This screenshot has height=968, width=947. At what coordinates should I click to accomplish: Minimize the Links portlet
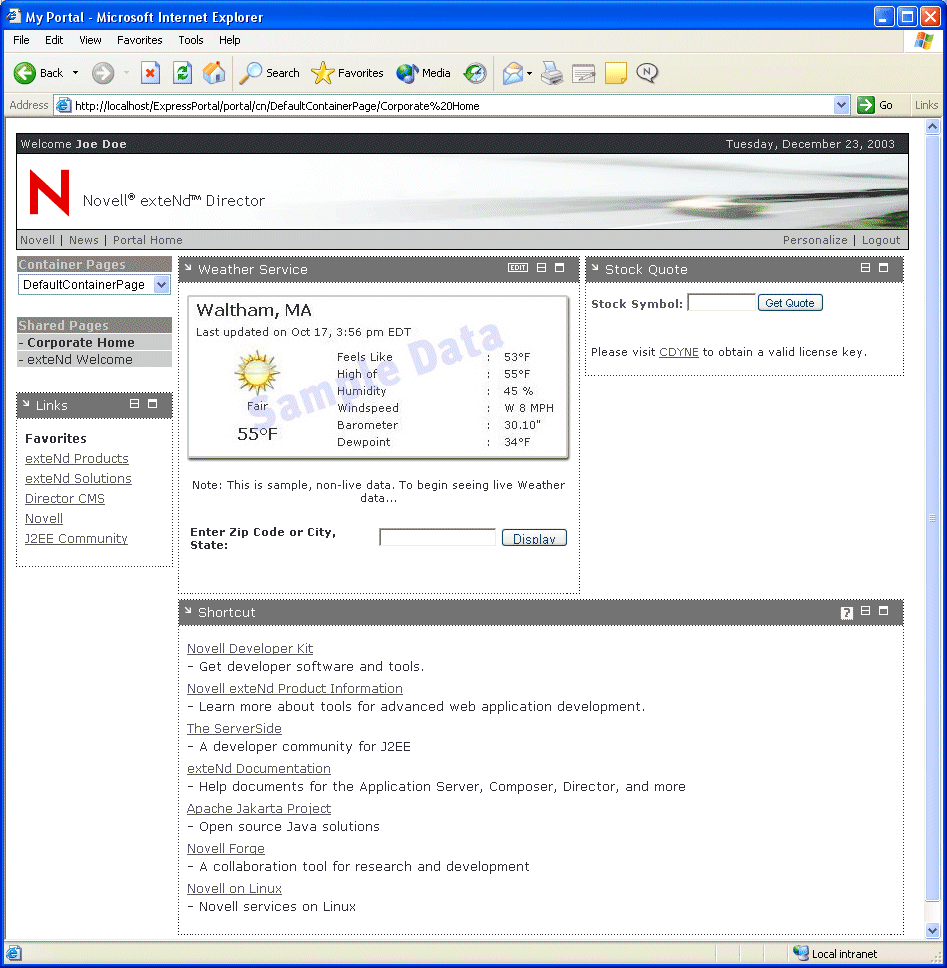click(x=134, y=404)
